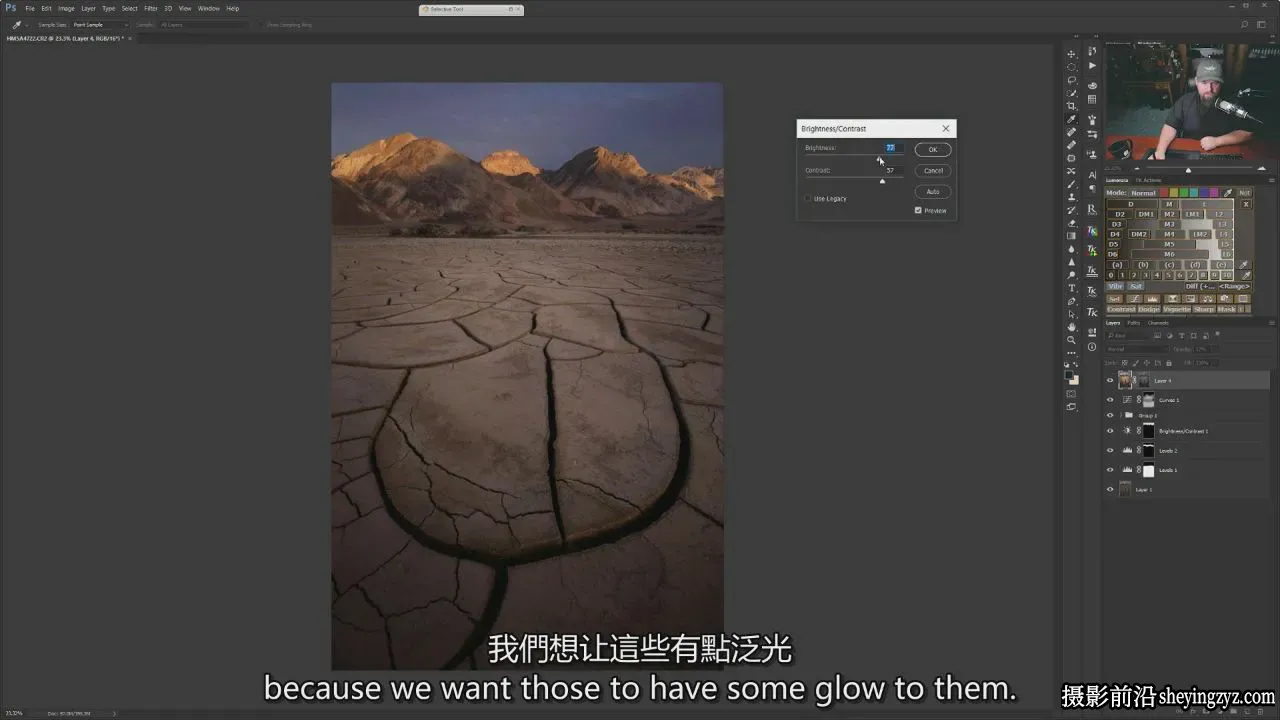Open the layer blend mode dropdown

[1139, 349]
